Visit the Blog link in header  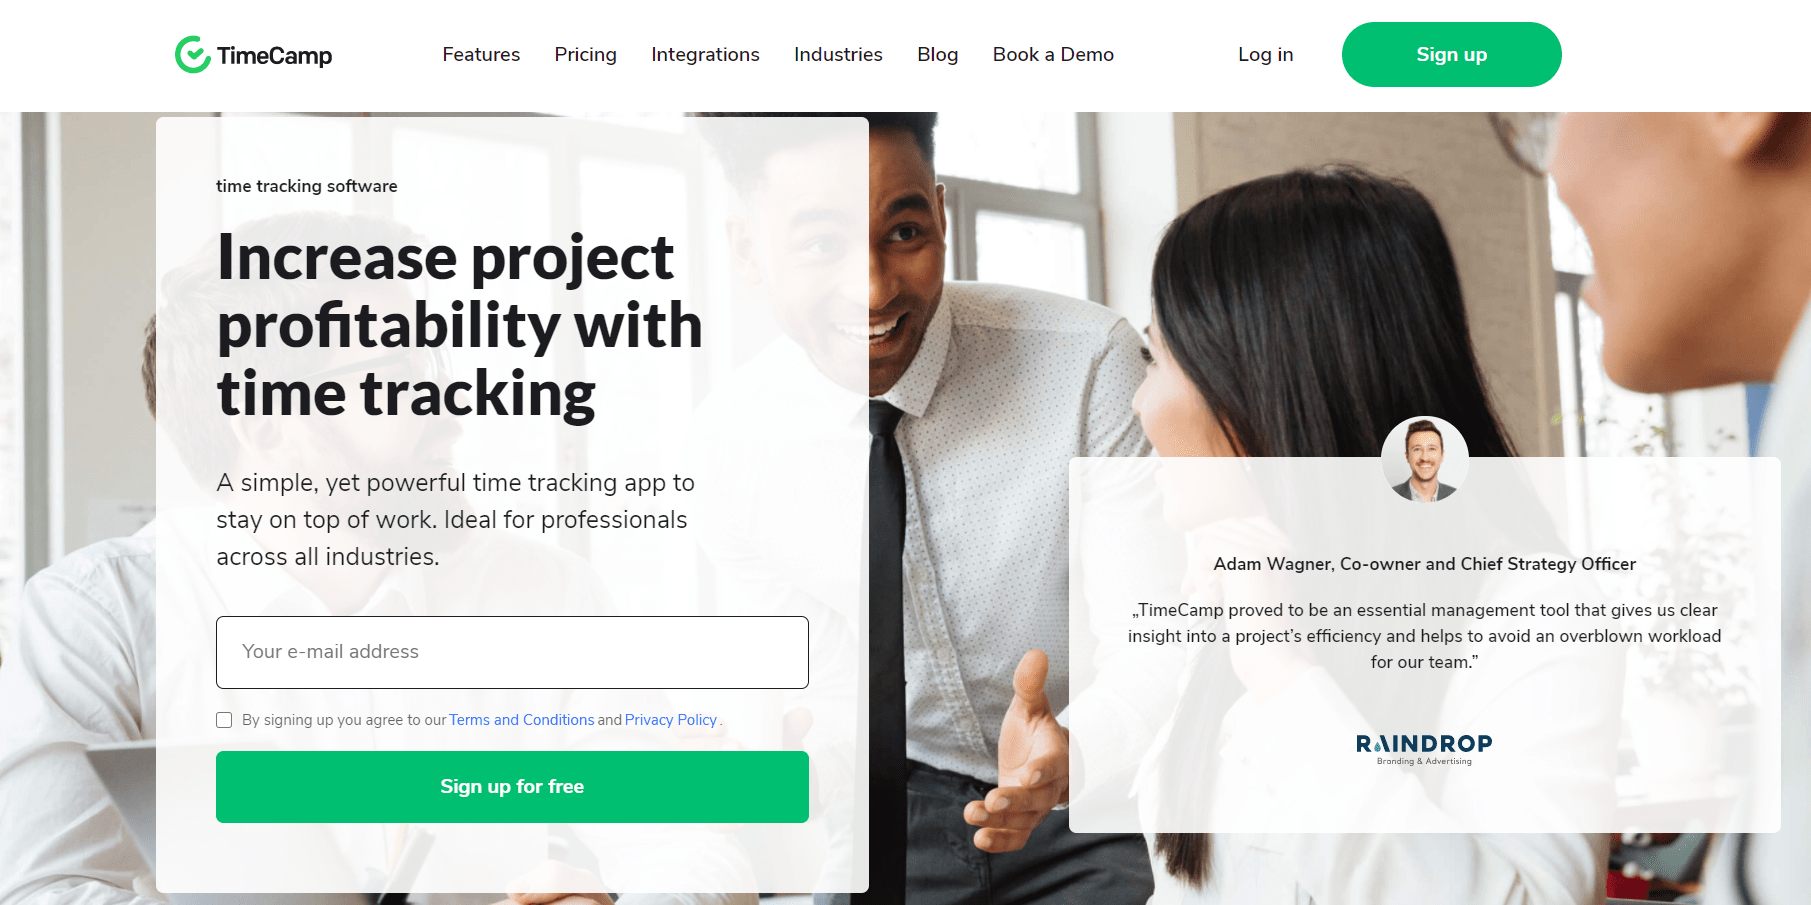937,54
